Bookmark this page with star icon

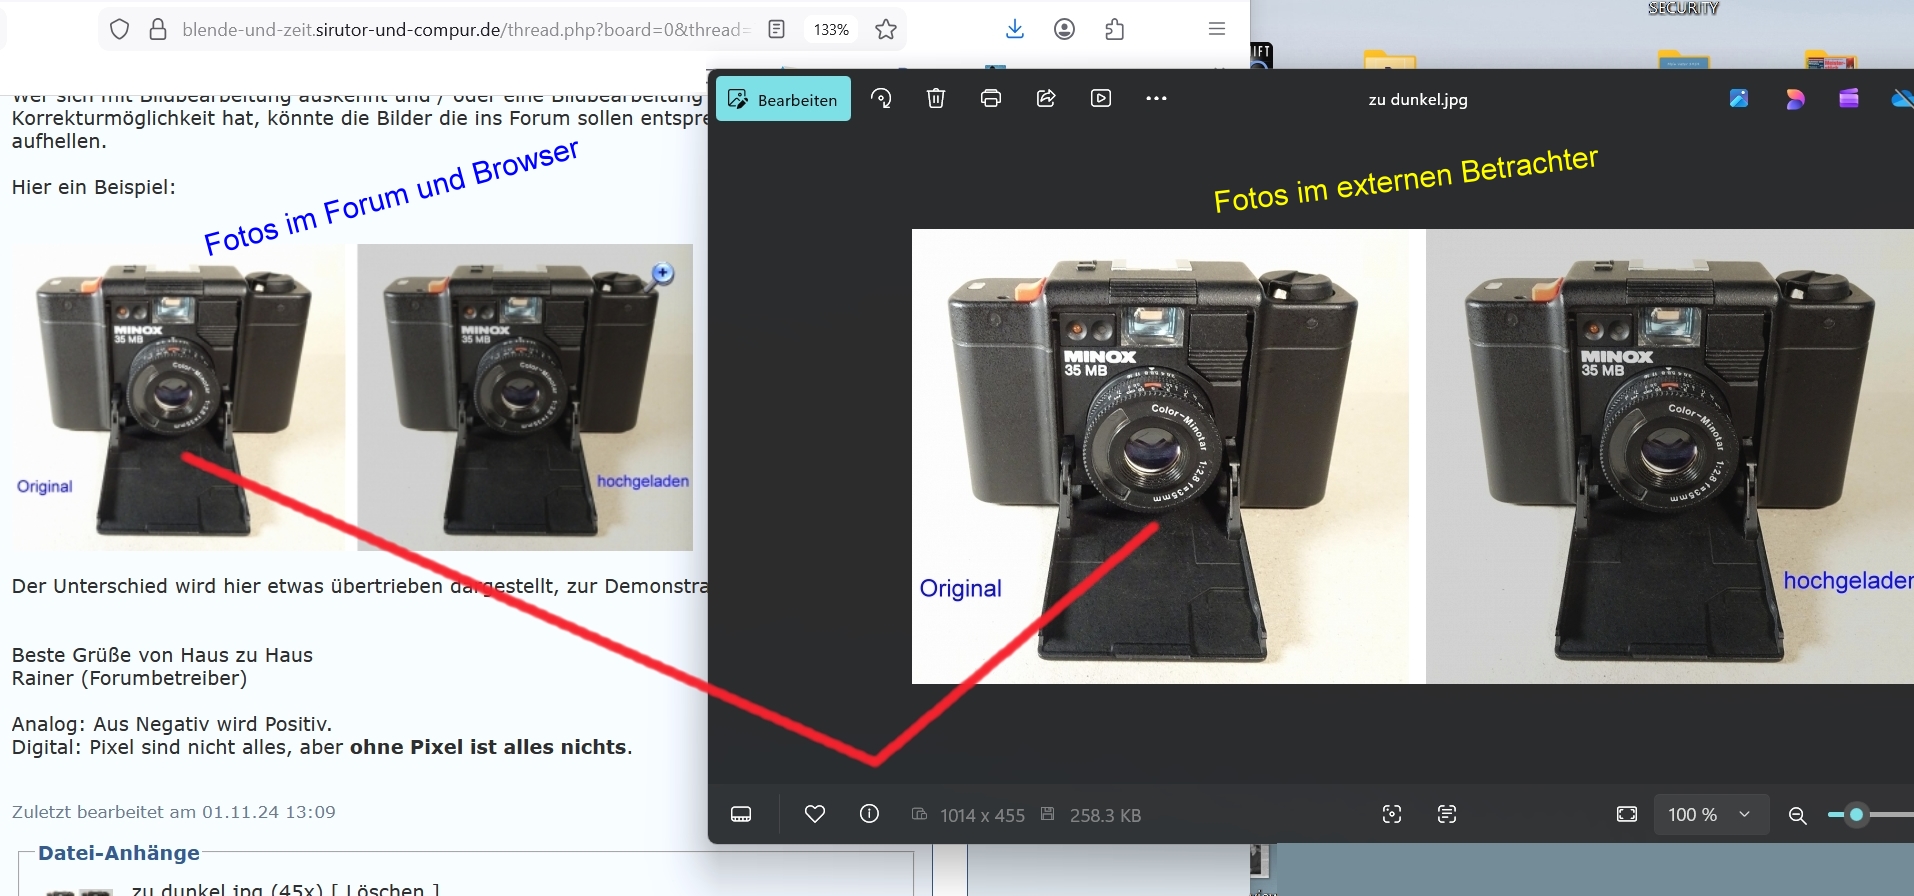tap(885, 29)
